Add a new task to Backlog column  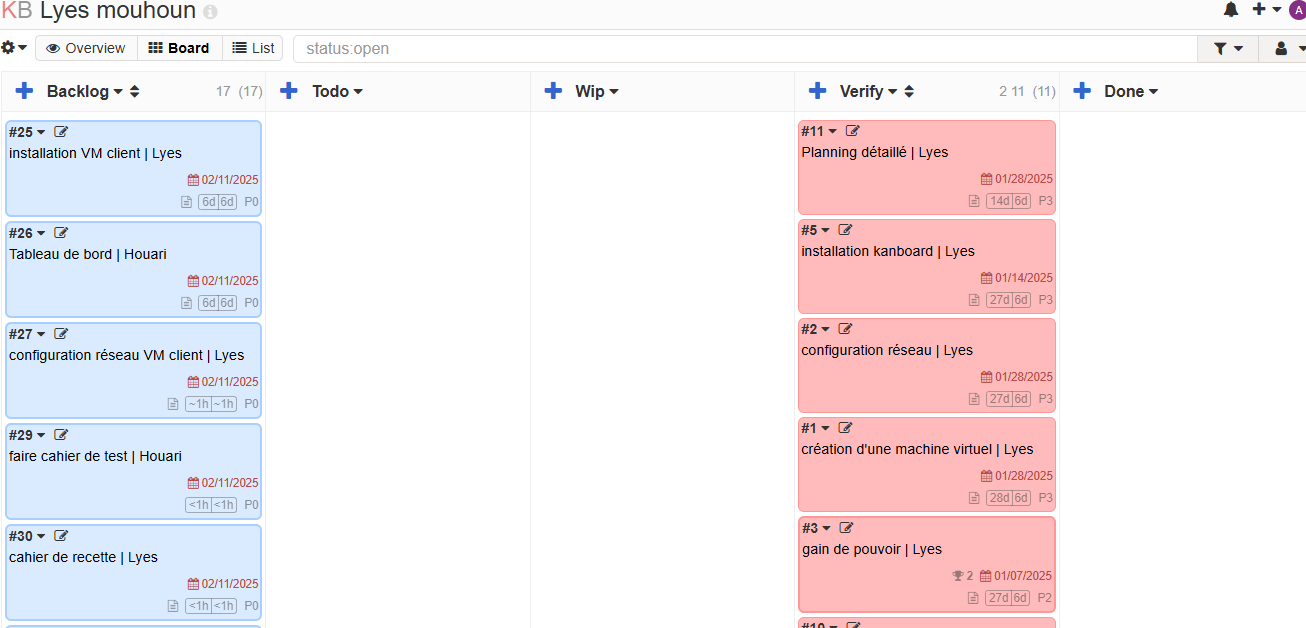click(x=24, y=91)
